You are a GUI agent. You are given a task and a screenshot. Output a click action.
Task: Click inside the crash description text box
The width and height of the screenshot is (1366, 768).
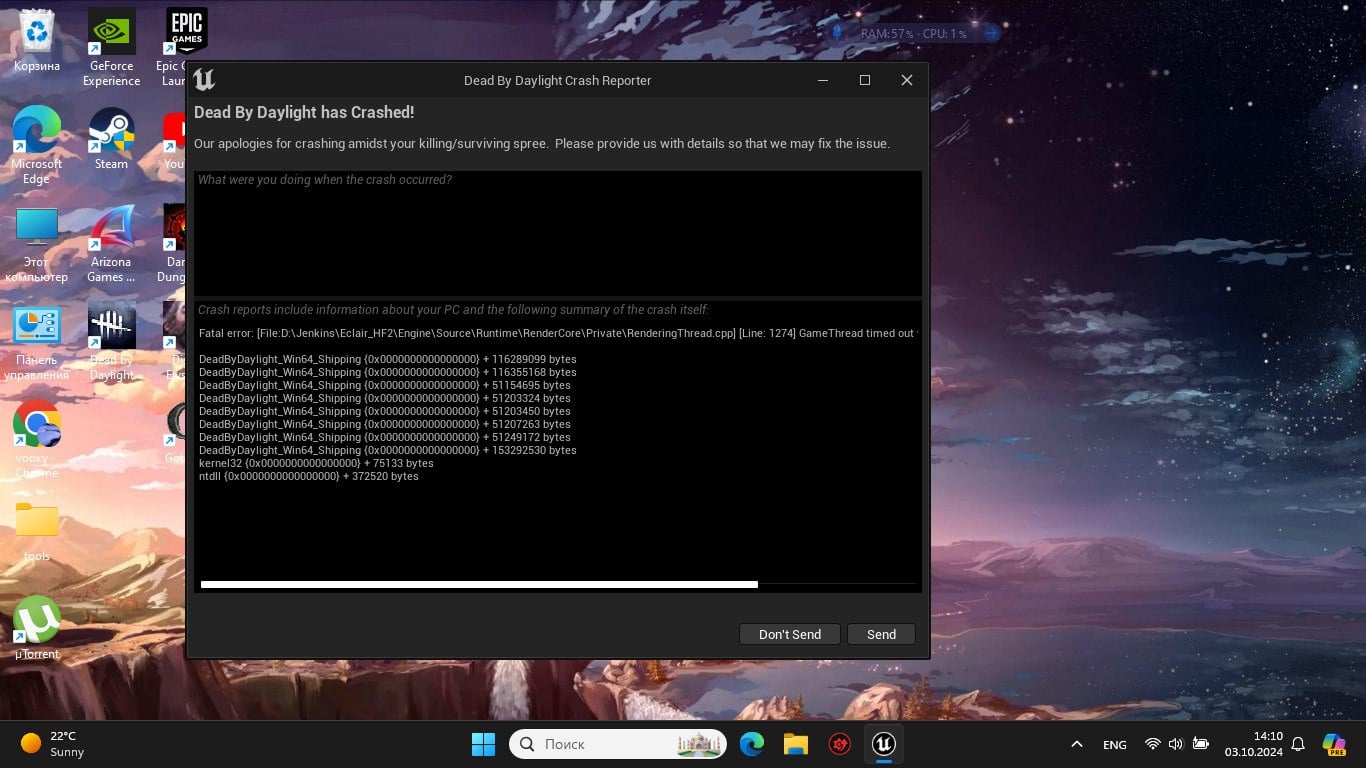pyautogui.click(x=557, y=233)
